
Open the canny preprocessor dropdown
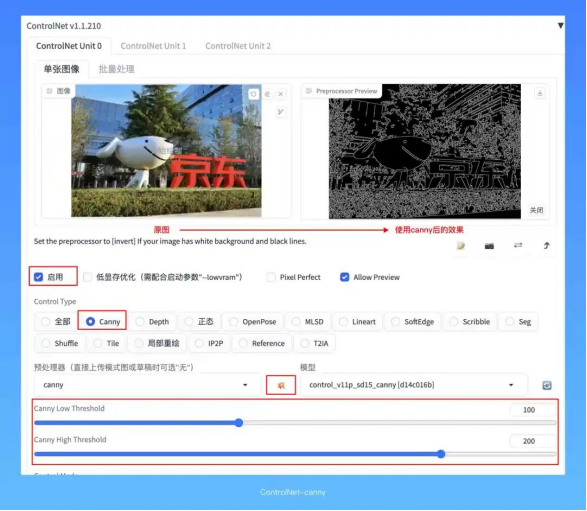pos(147,385)
